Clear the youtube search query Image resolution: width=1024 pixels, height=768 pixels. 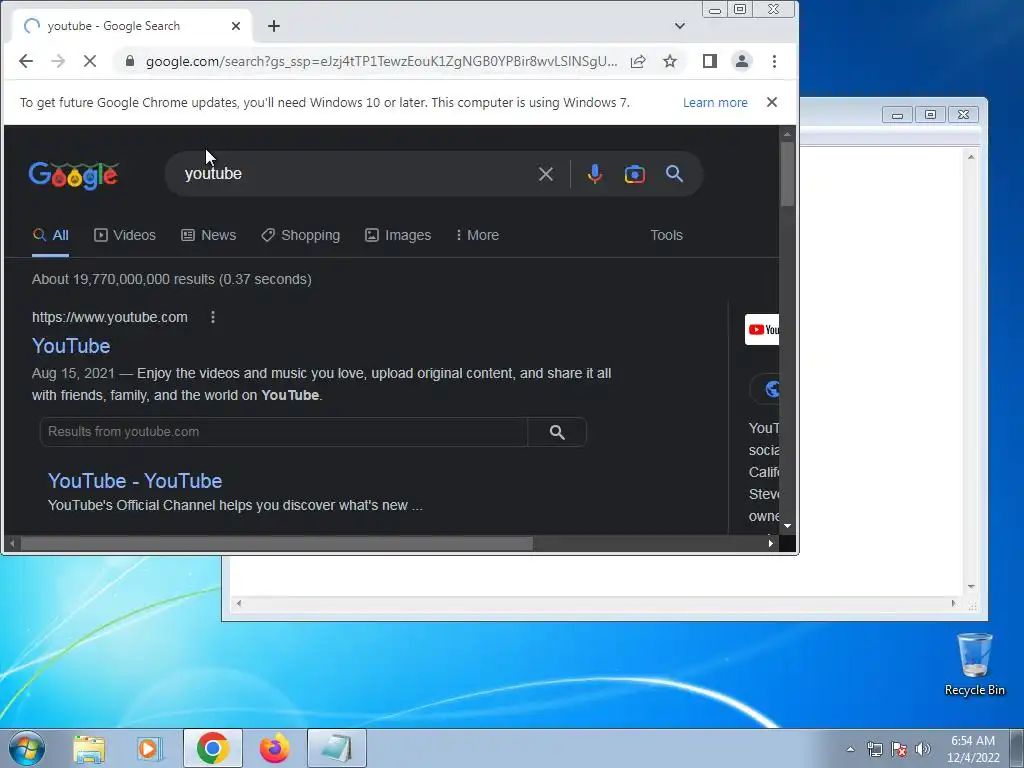[x=546, y=174]
